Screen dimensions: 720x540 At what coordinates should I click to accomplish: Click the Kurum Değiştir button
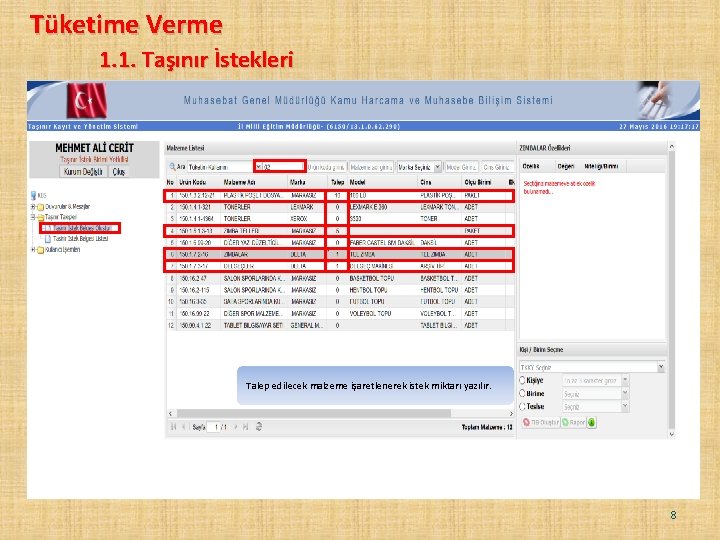[x=83, y=172]
